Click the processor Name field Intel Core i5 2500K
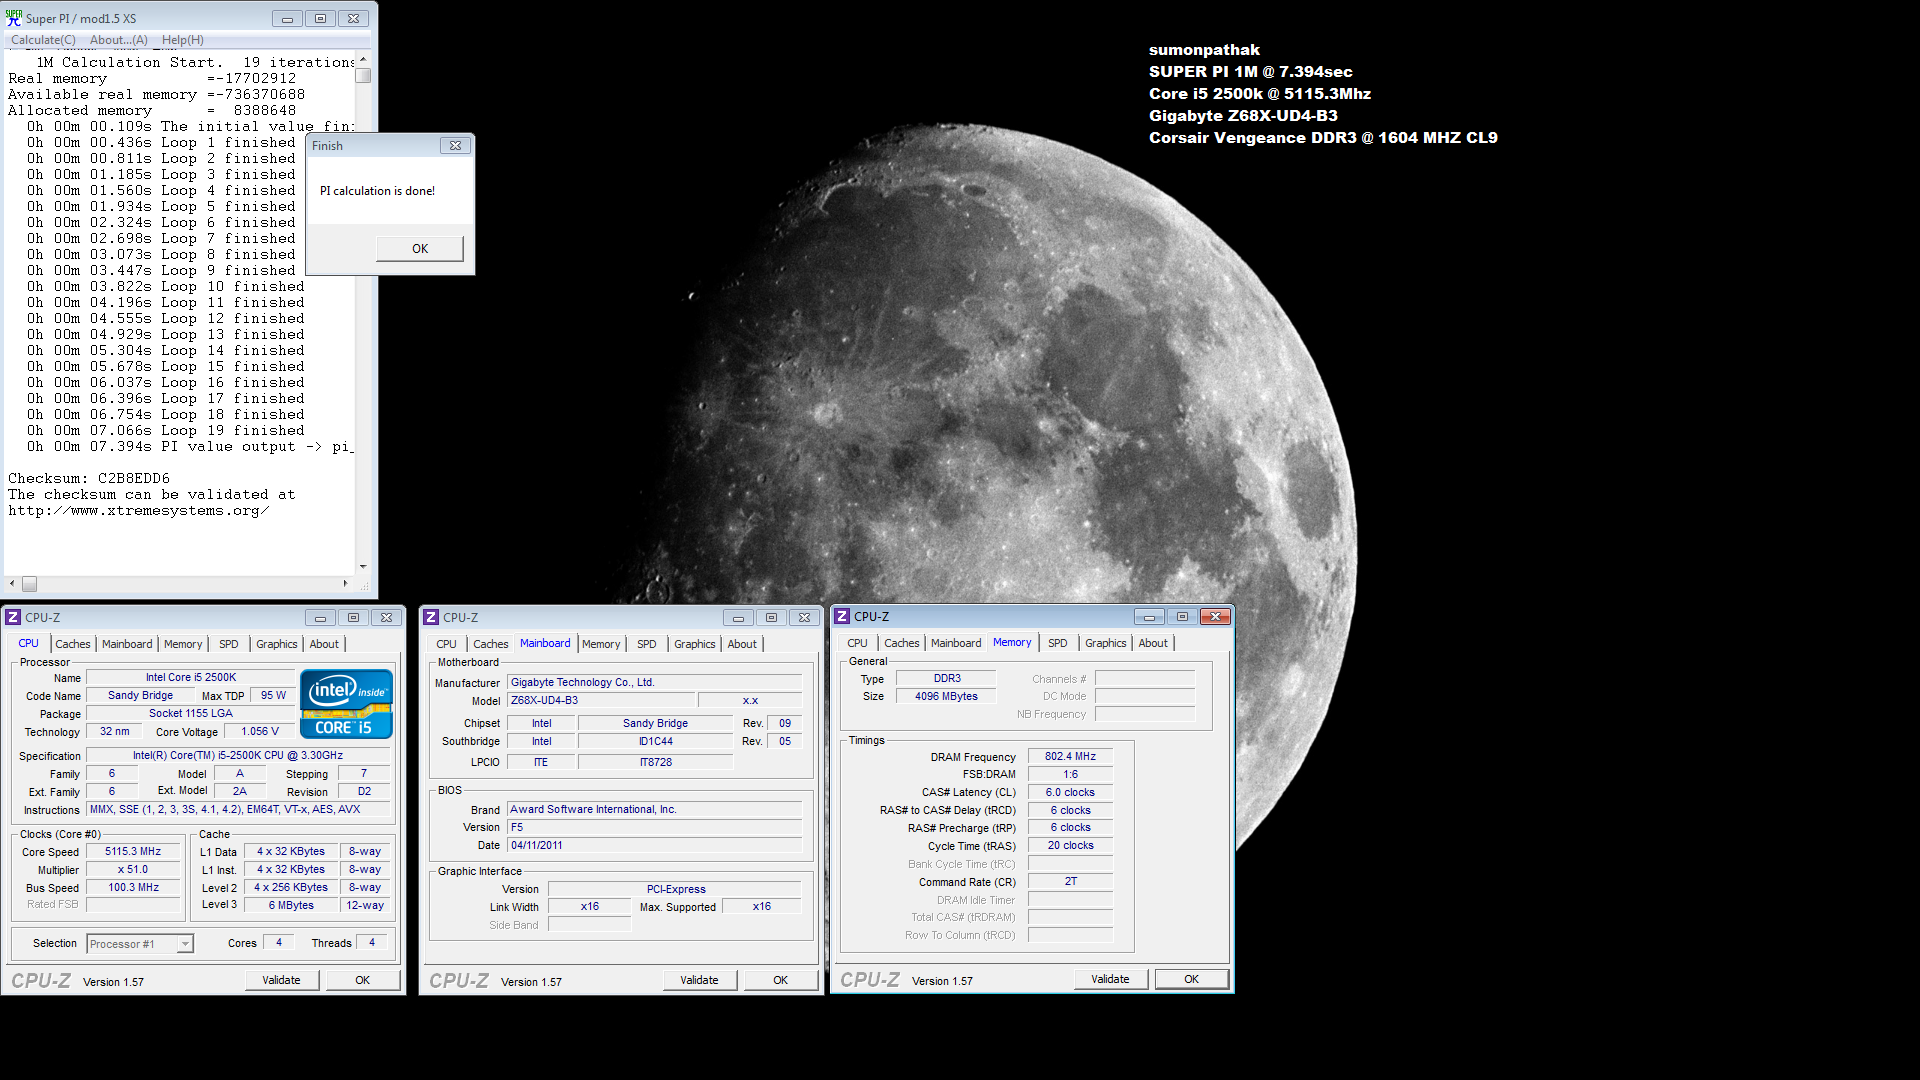The image size is (1920, 1080). [191, 677]
